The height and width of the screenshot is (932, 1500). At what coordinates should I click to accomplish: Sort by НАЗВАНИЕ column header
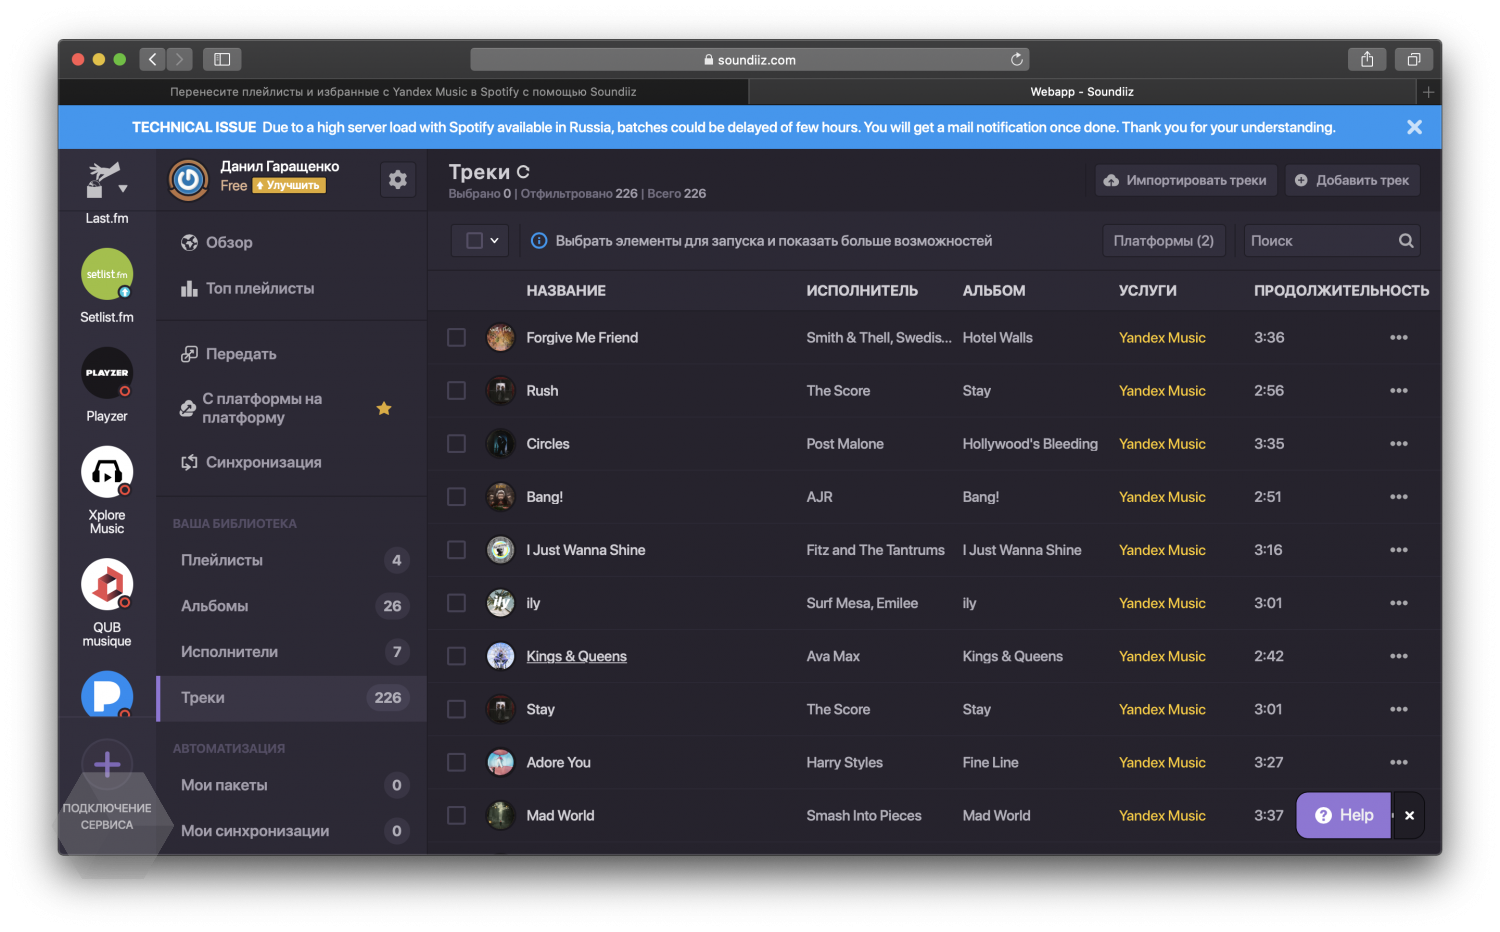pyautogui.click(x=566, y=290)
